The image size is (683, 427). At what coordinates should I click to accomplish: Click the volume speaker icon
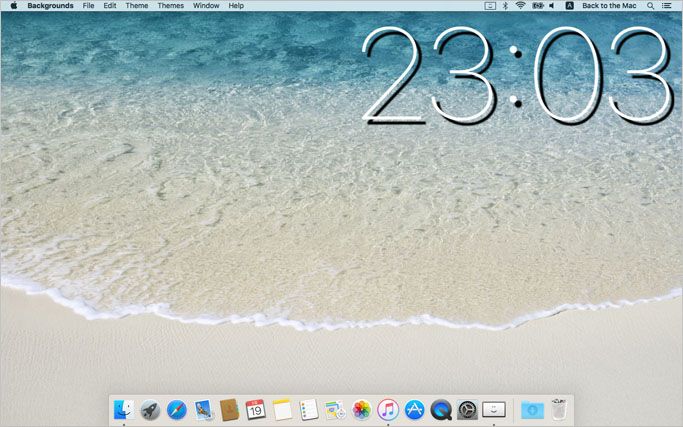click(552, 6)
